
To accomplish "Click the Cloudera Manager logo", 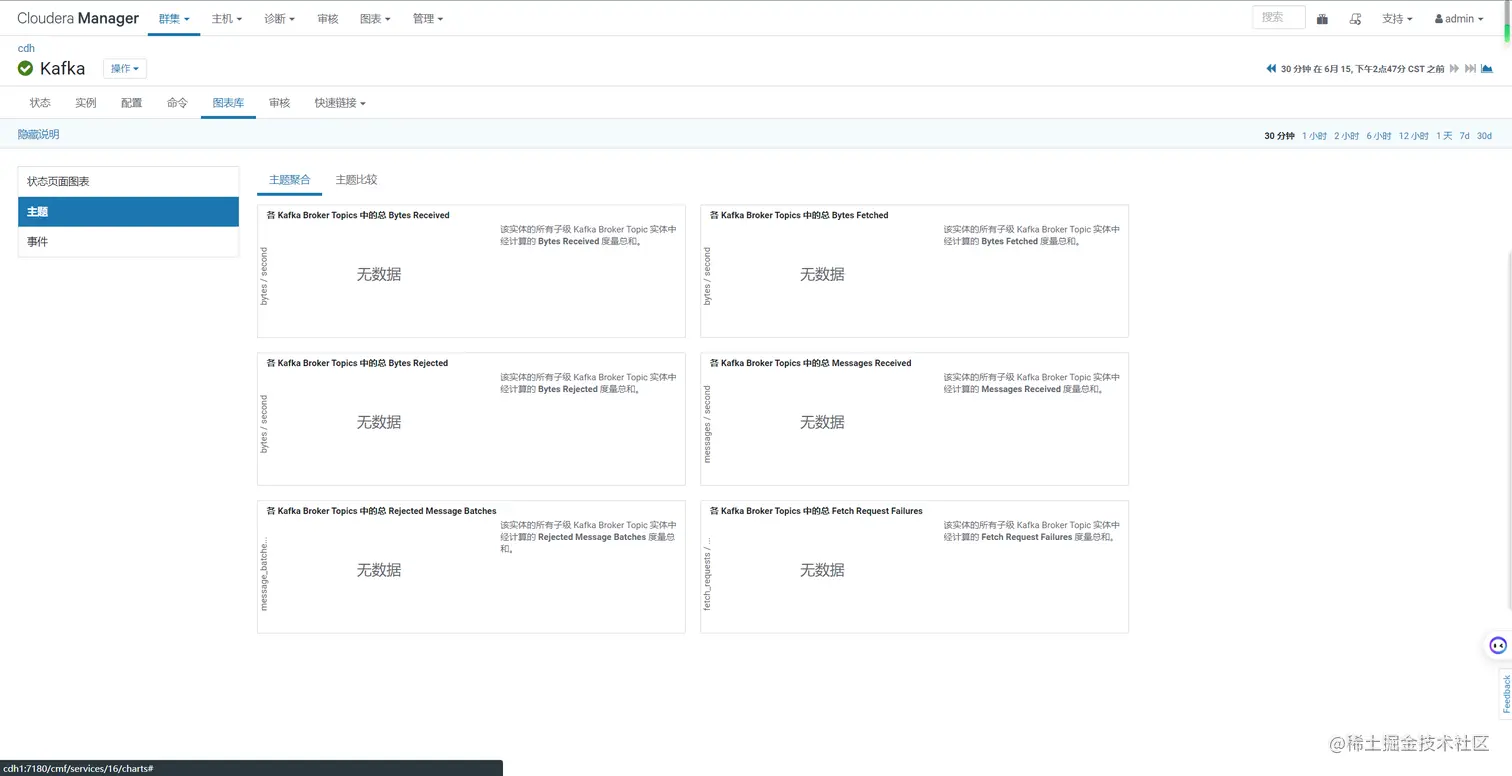I will coord(78,18).
